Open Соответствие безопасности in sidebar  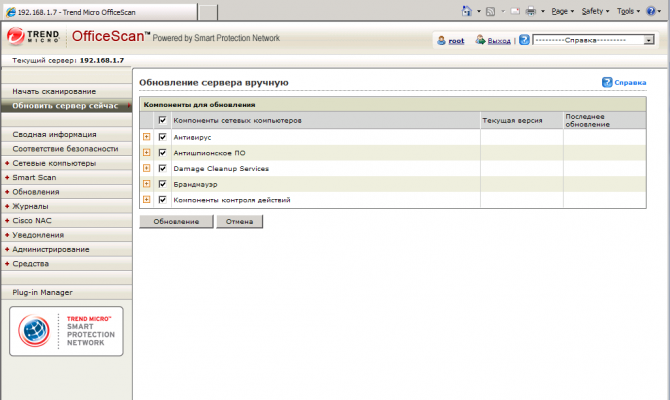(66, 149)
